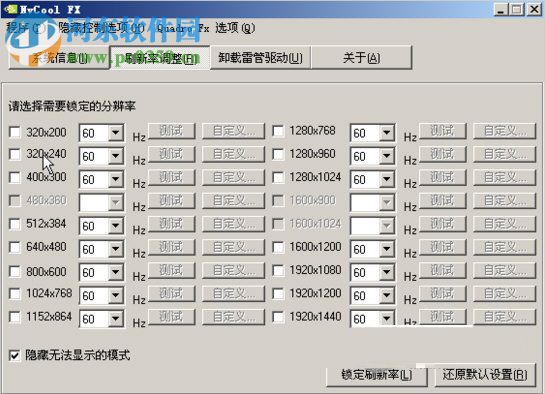Click 自定义 button for 1600x1200

point(504,247)
